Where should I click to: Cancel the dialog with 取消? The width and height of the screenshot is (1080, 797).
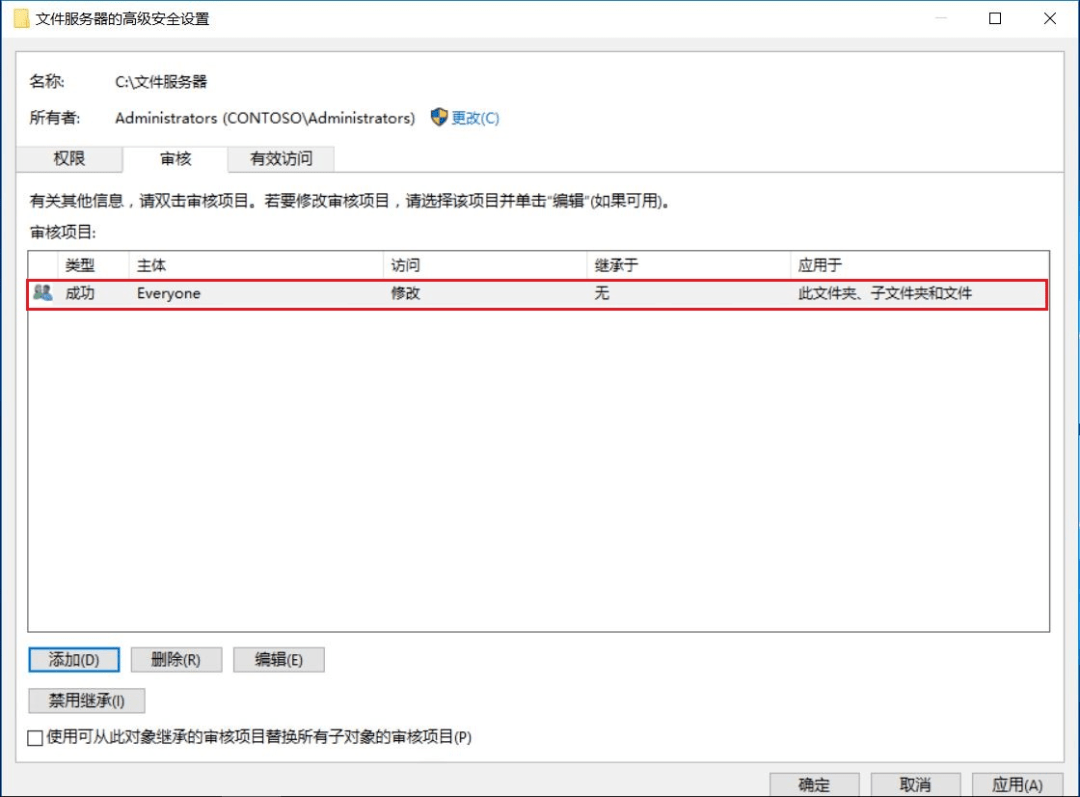click(915, 785)
